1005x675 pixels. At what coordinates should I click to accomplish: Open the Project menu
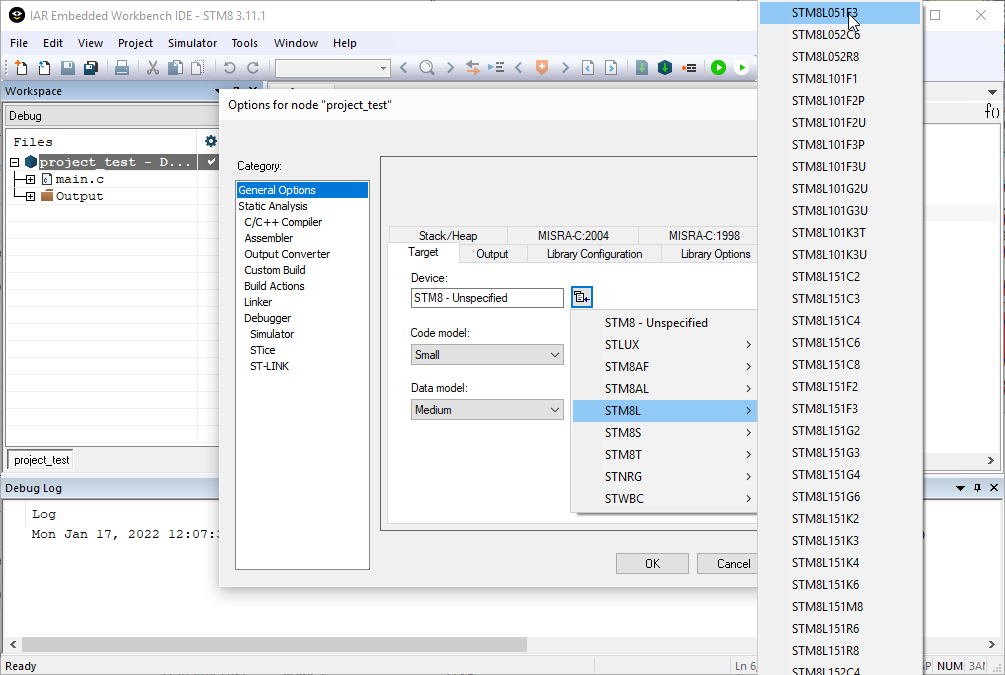click(x=135, y=43)
